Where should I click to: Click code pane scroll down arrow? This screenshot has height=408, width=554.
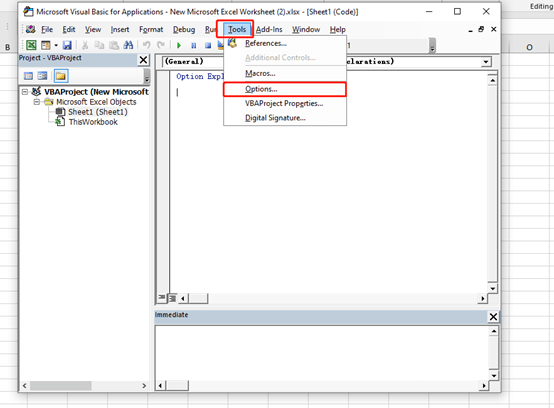coord(493,288)
